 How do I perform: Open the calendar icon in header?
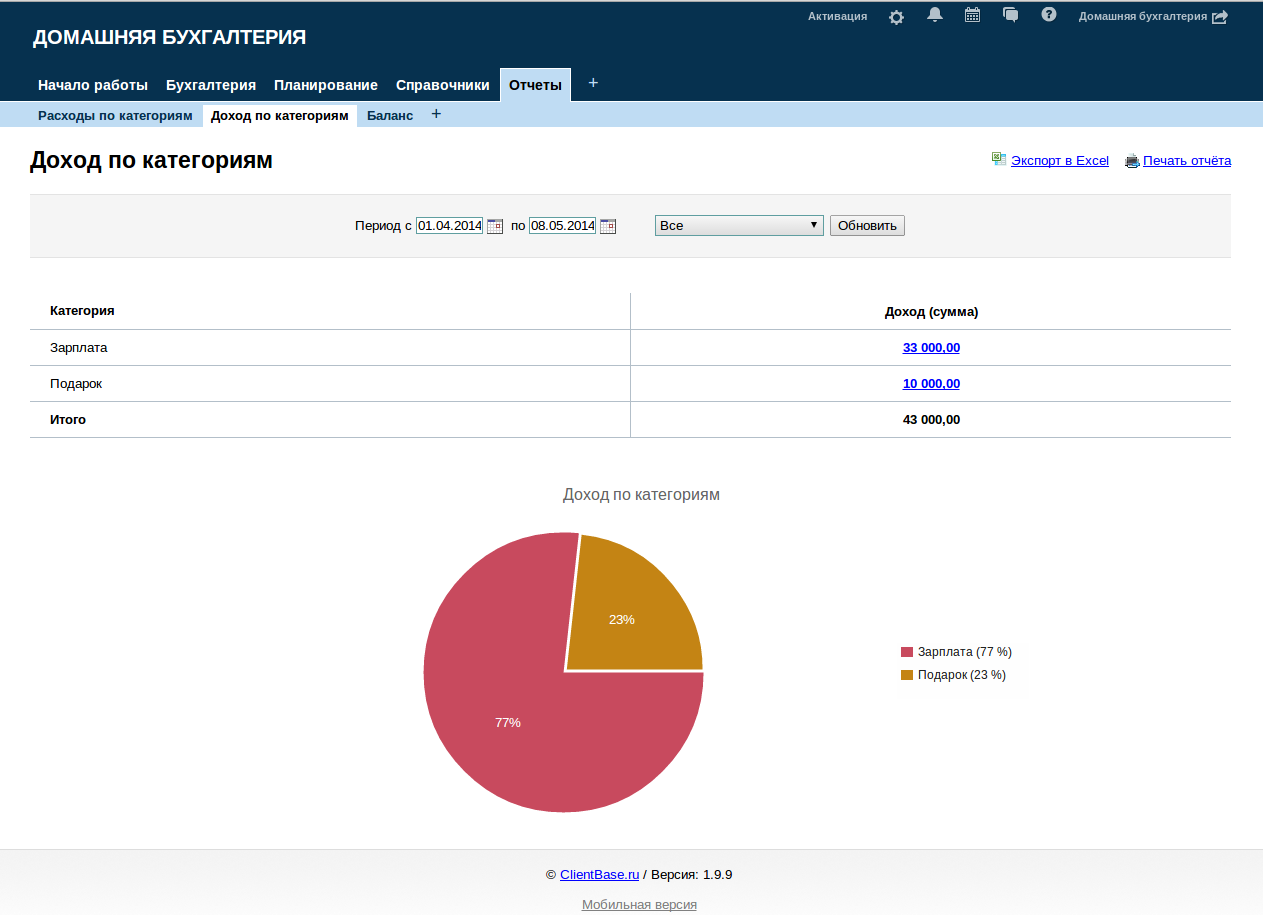972,15
